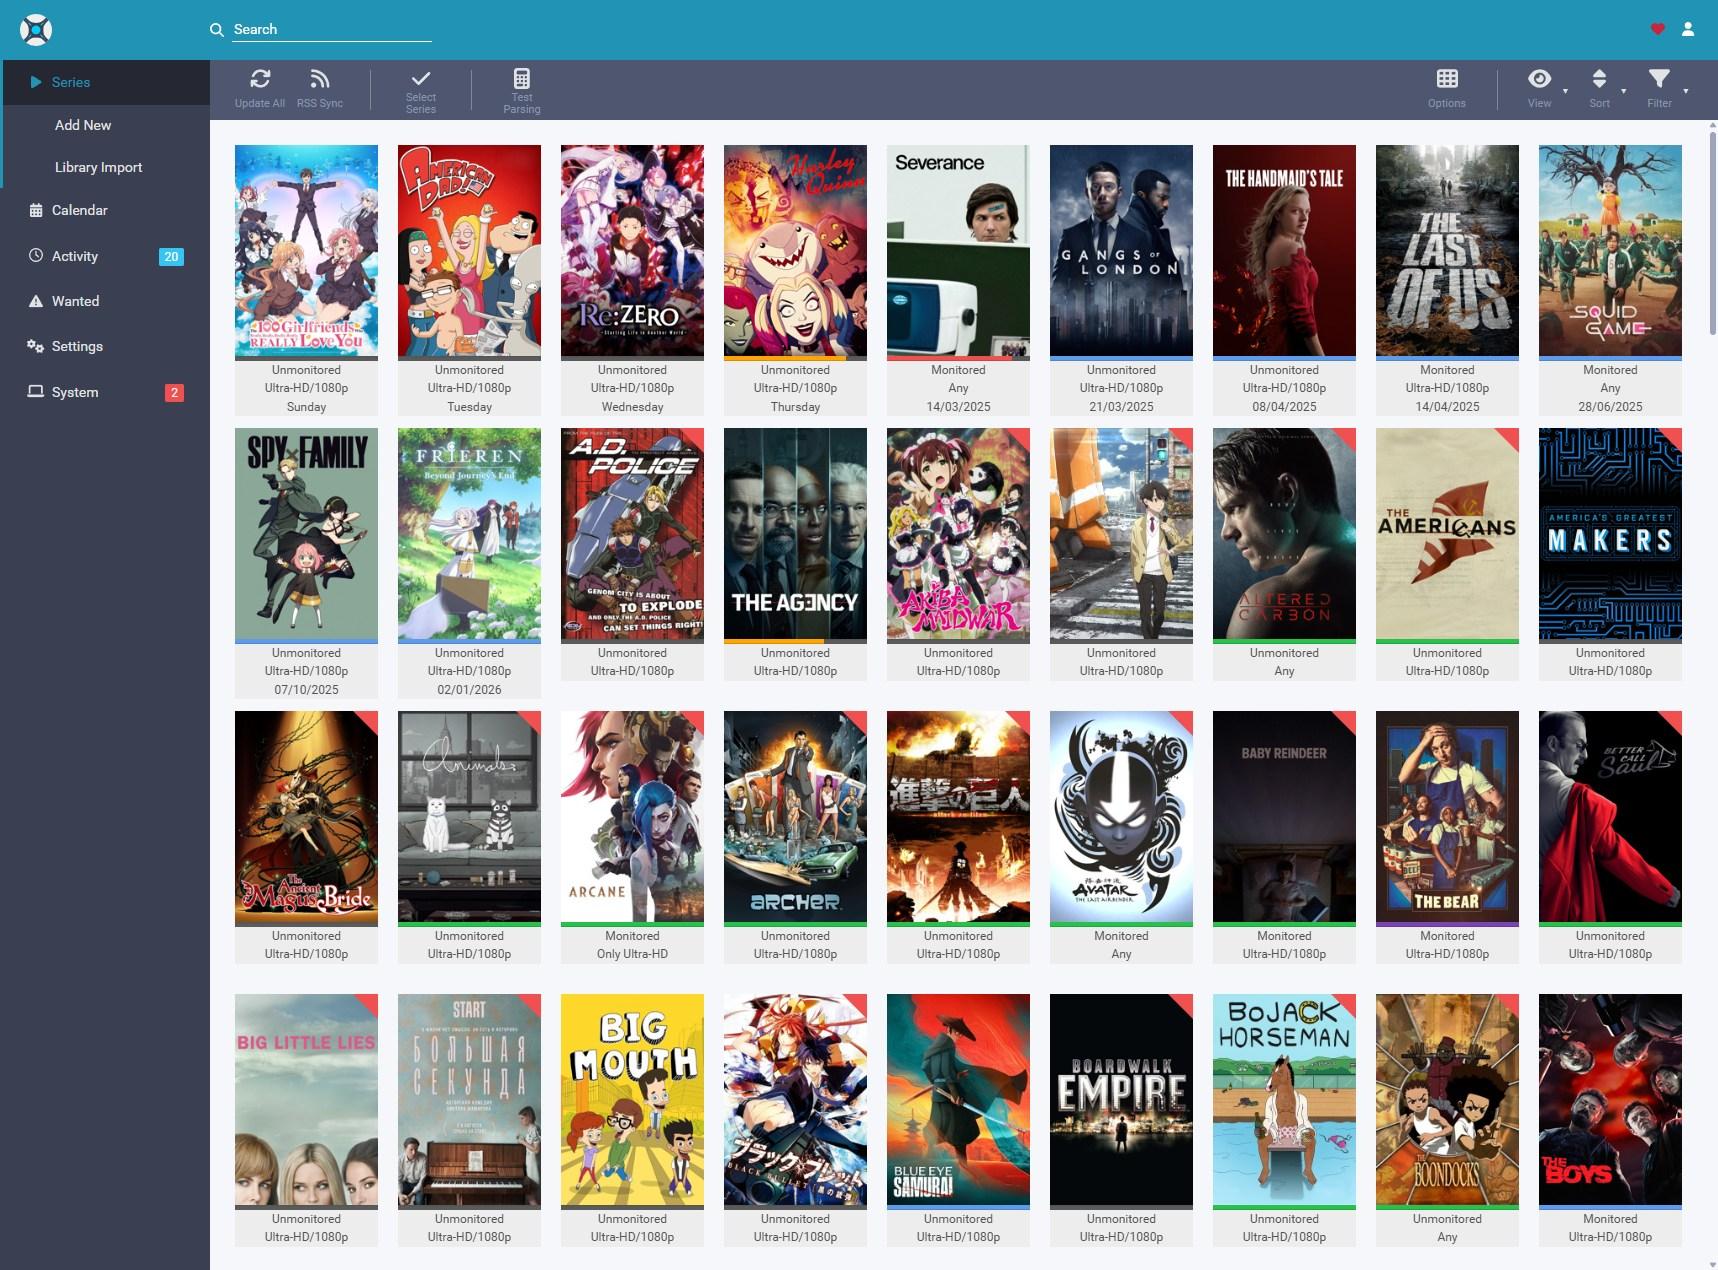Open Blue Eye Samurai poster

958,1099
